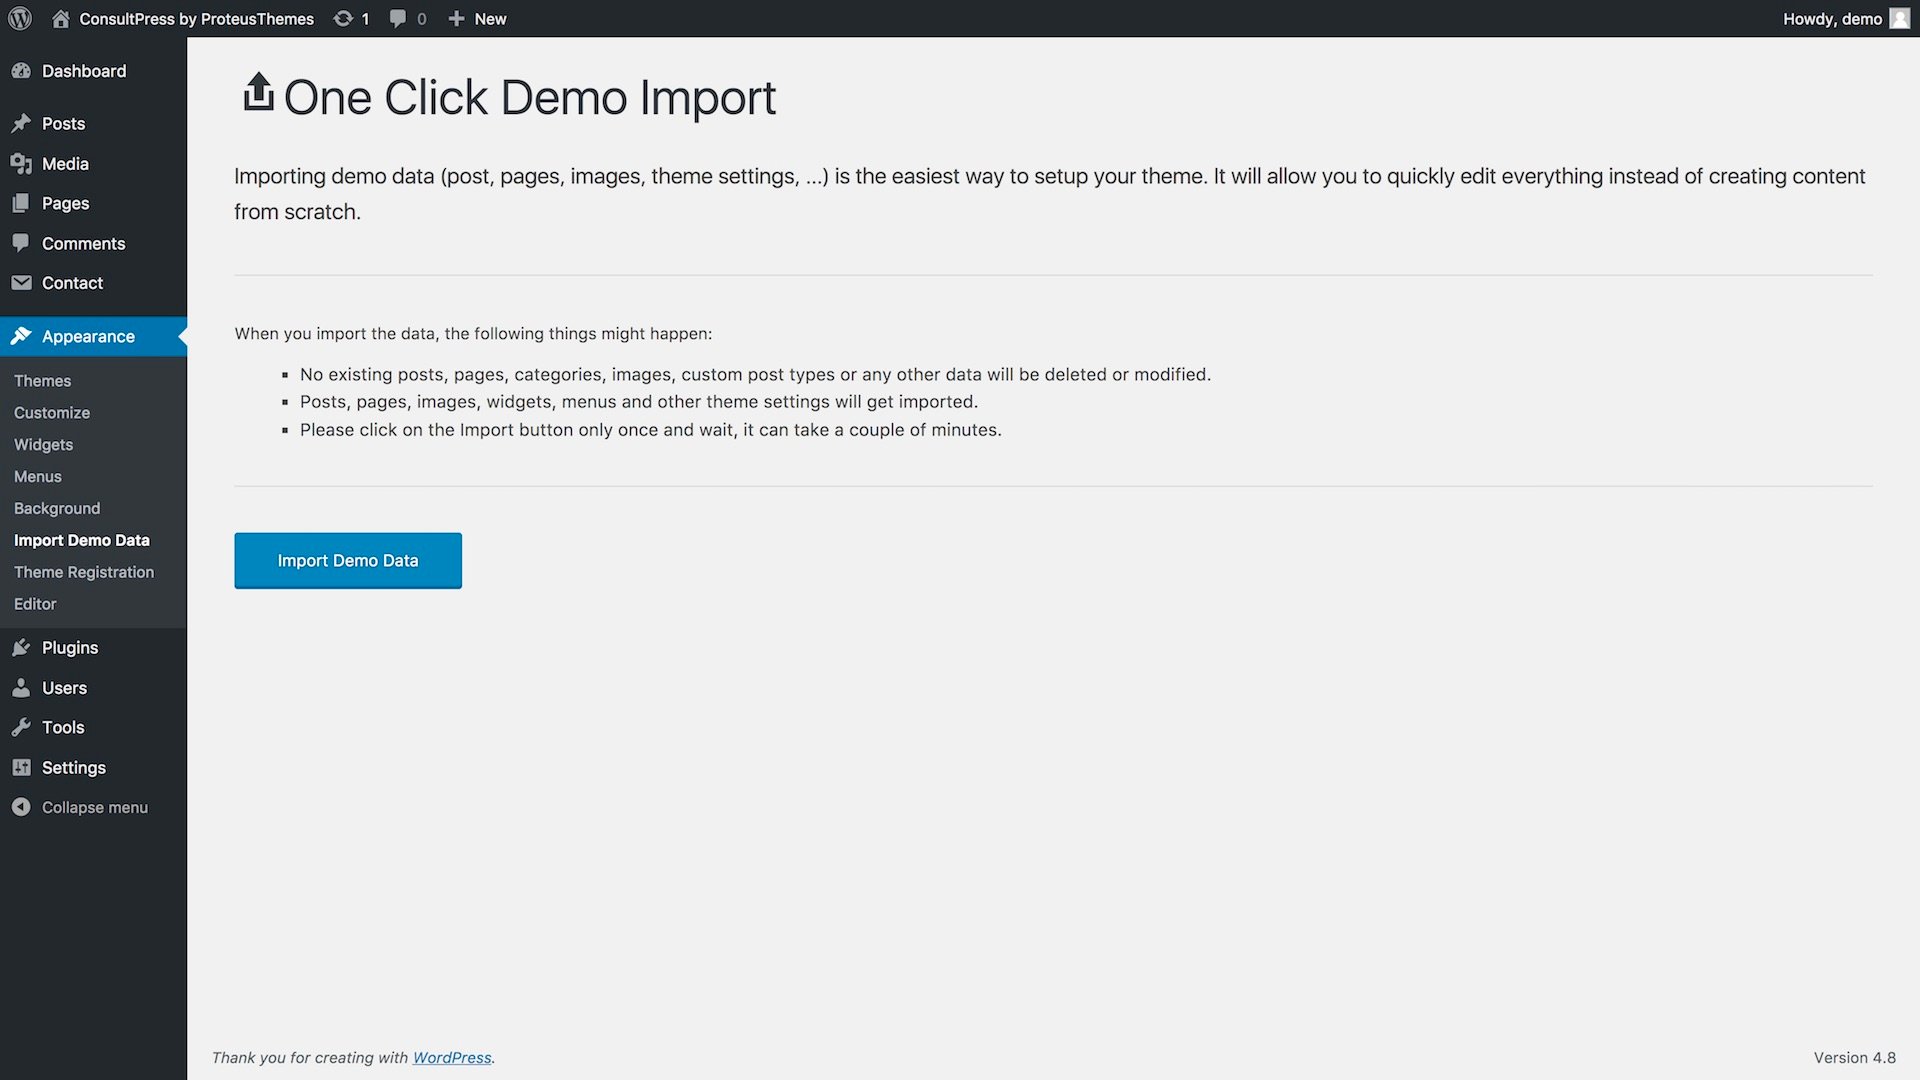The width and height of the screenshot is (1920, 1080).
Task: Click the user avatar in admin bar
Action: pos(1900,18)
